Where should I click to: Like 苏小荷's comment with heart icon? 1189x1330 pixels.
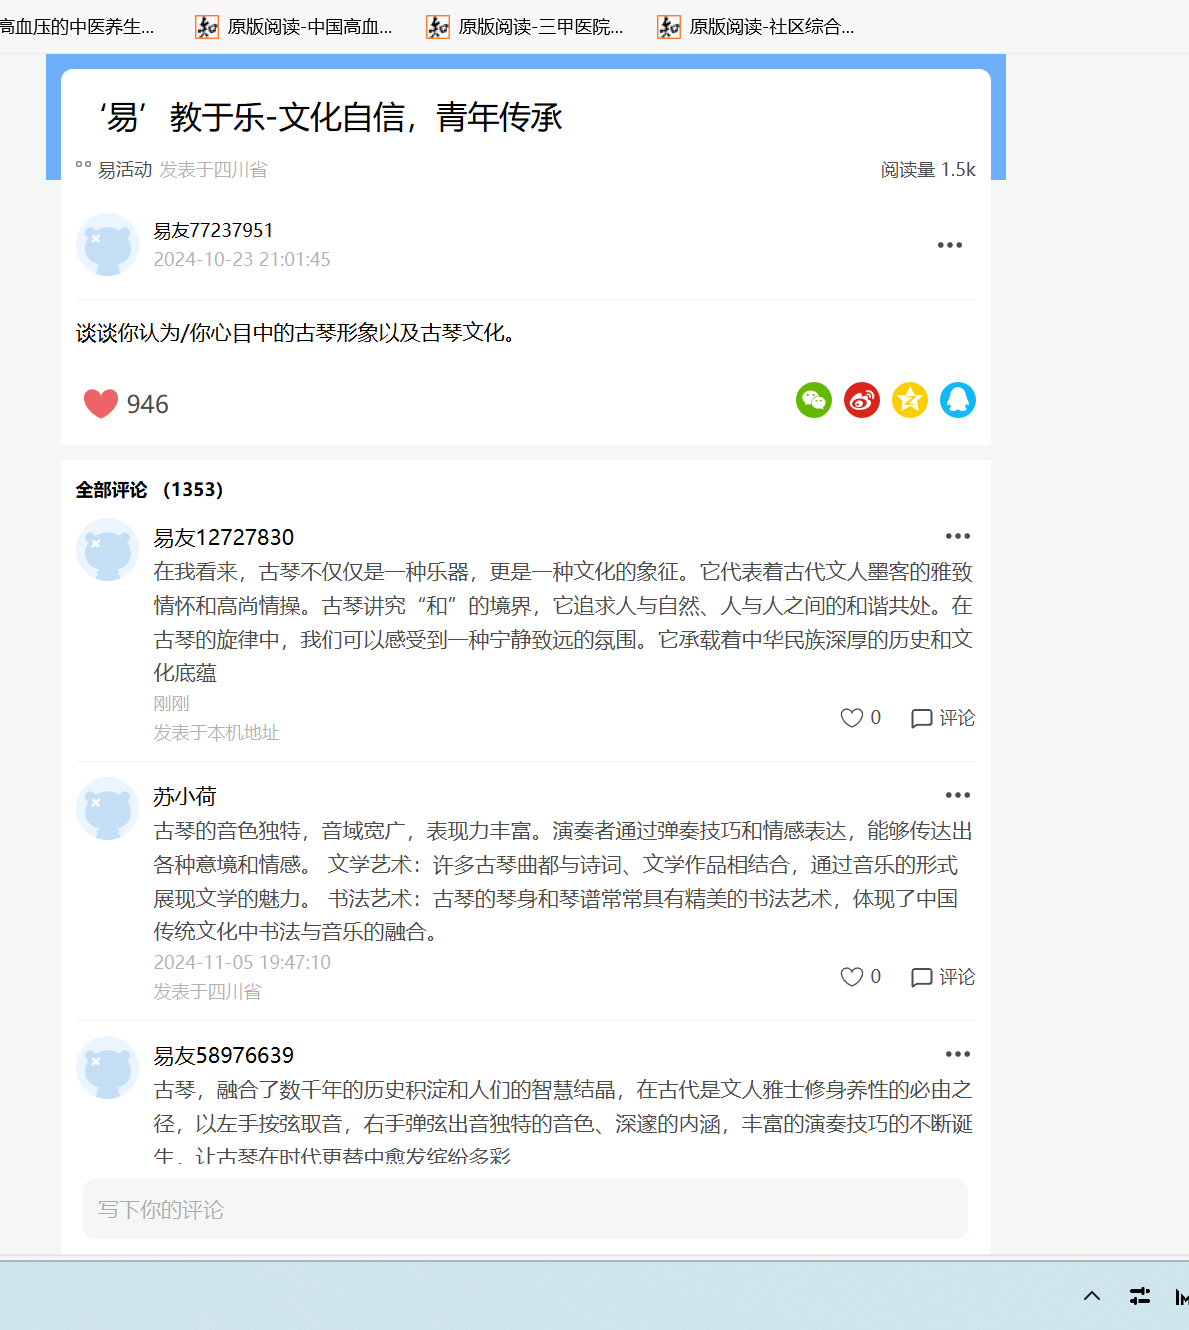[852, 977]
